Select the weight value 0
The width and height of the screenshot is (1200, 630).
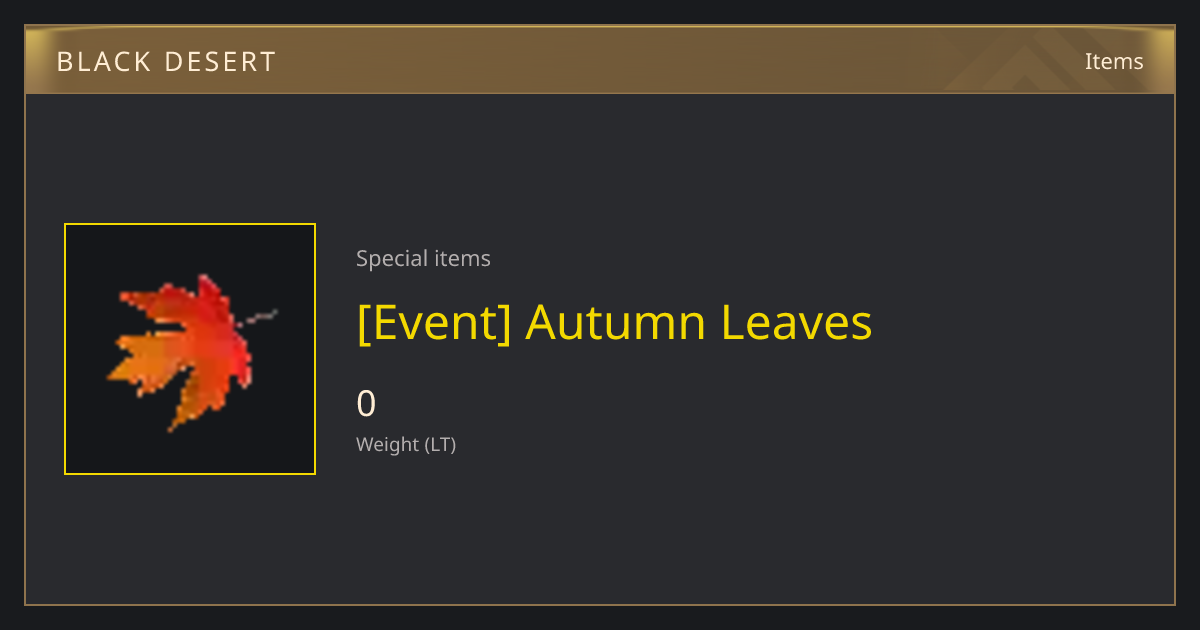tap(366, 404)
